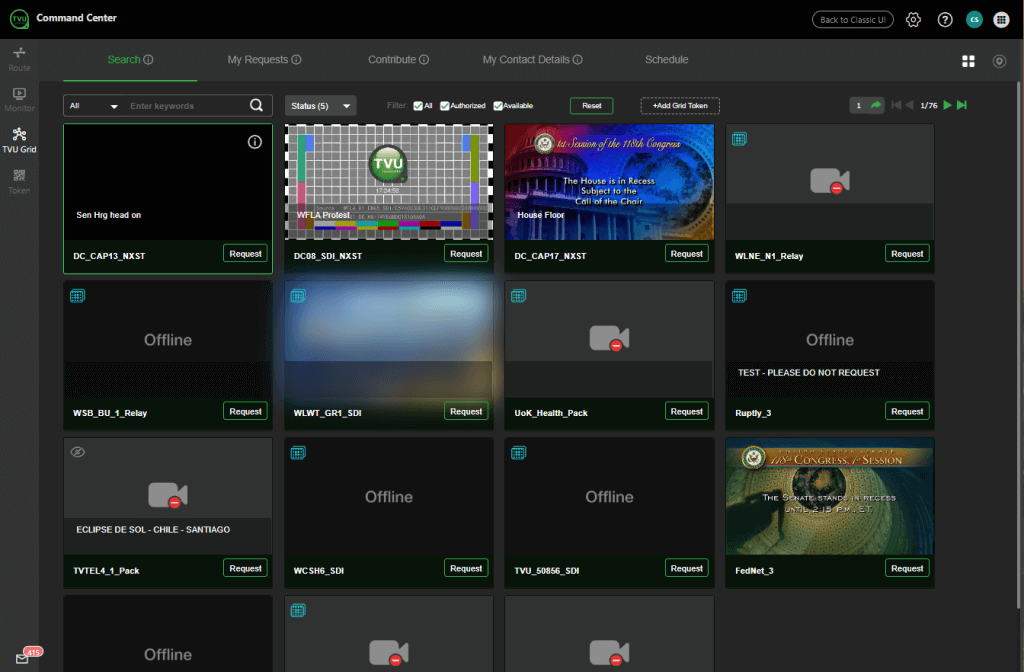Request the TVTEL4_1_Pack source

point(245,568)
